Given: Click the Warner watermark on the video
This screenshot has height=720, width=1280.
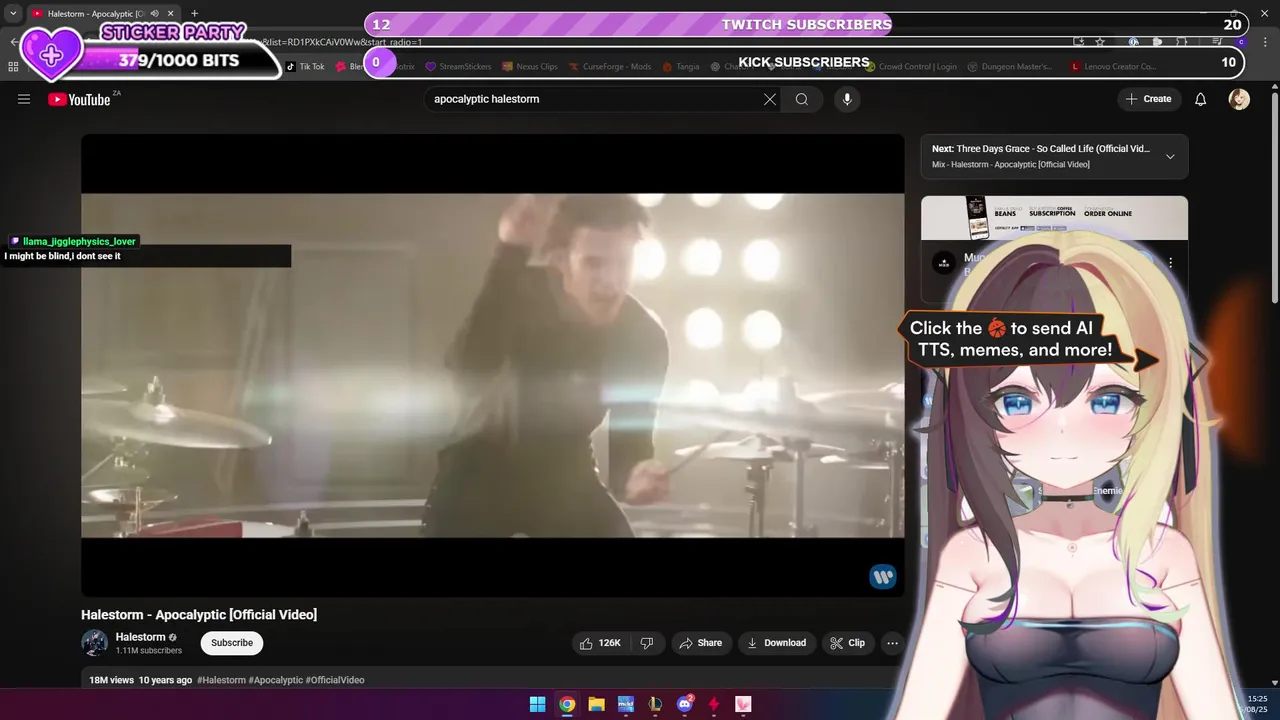Looking at the screenshot, I should (882, 577).
